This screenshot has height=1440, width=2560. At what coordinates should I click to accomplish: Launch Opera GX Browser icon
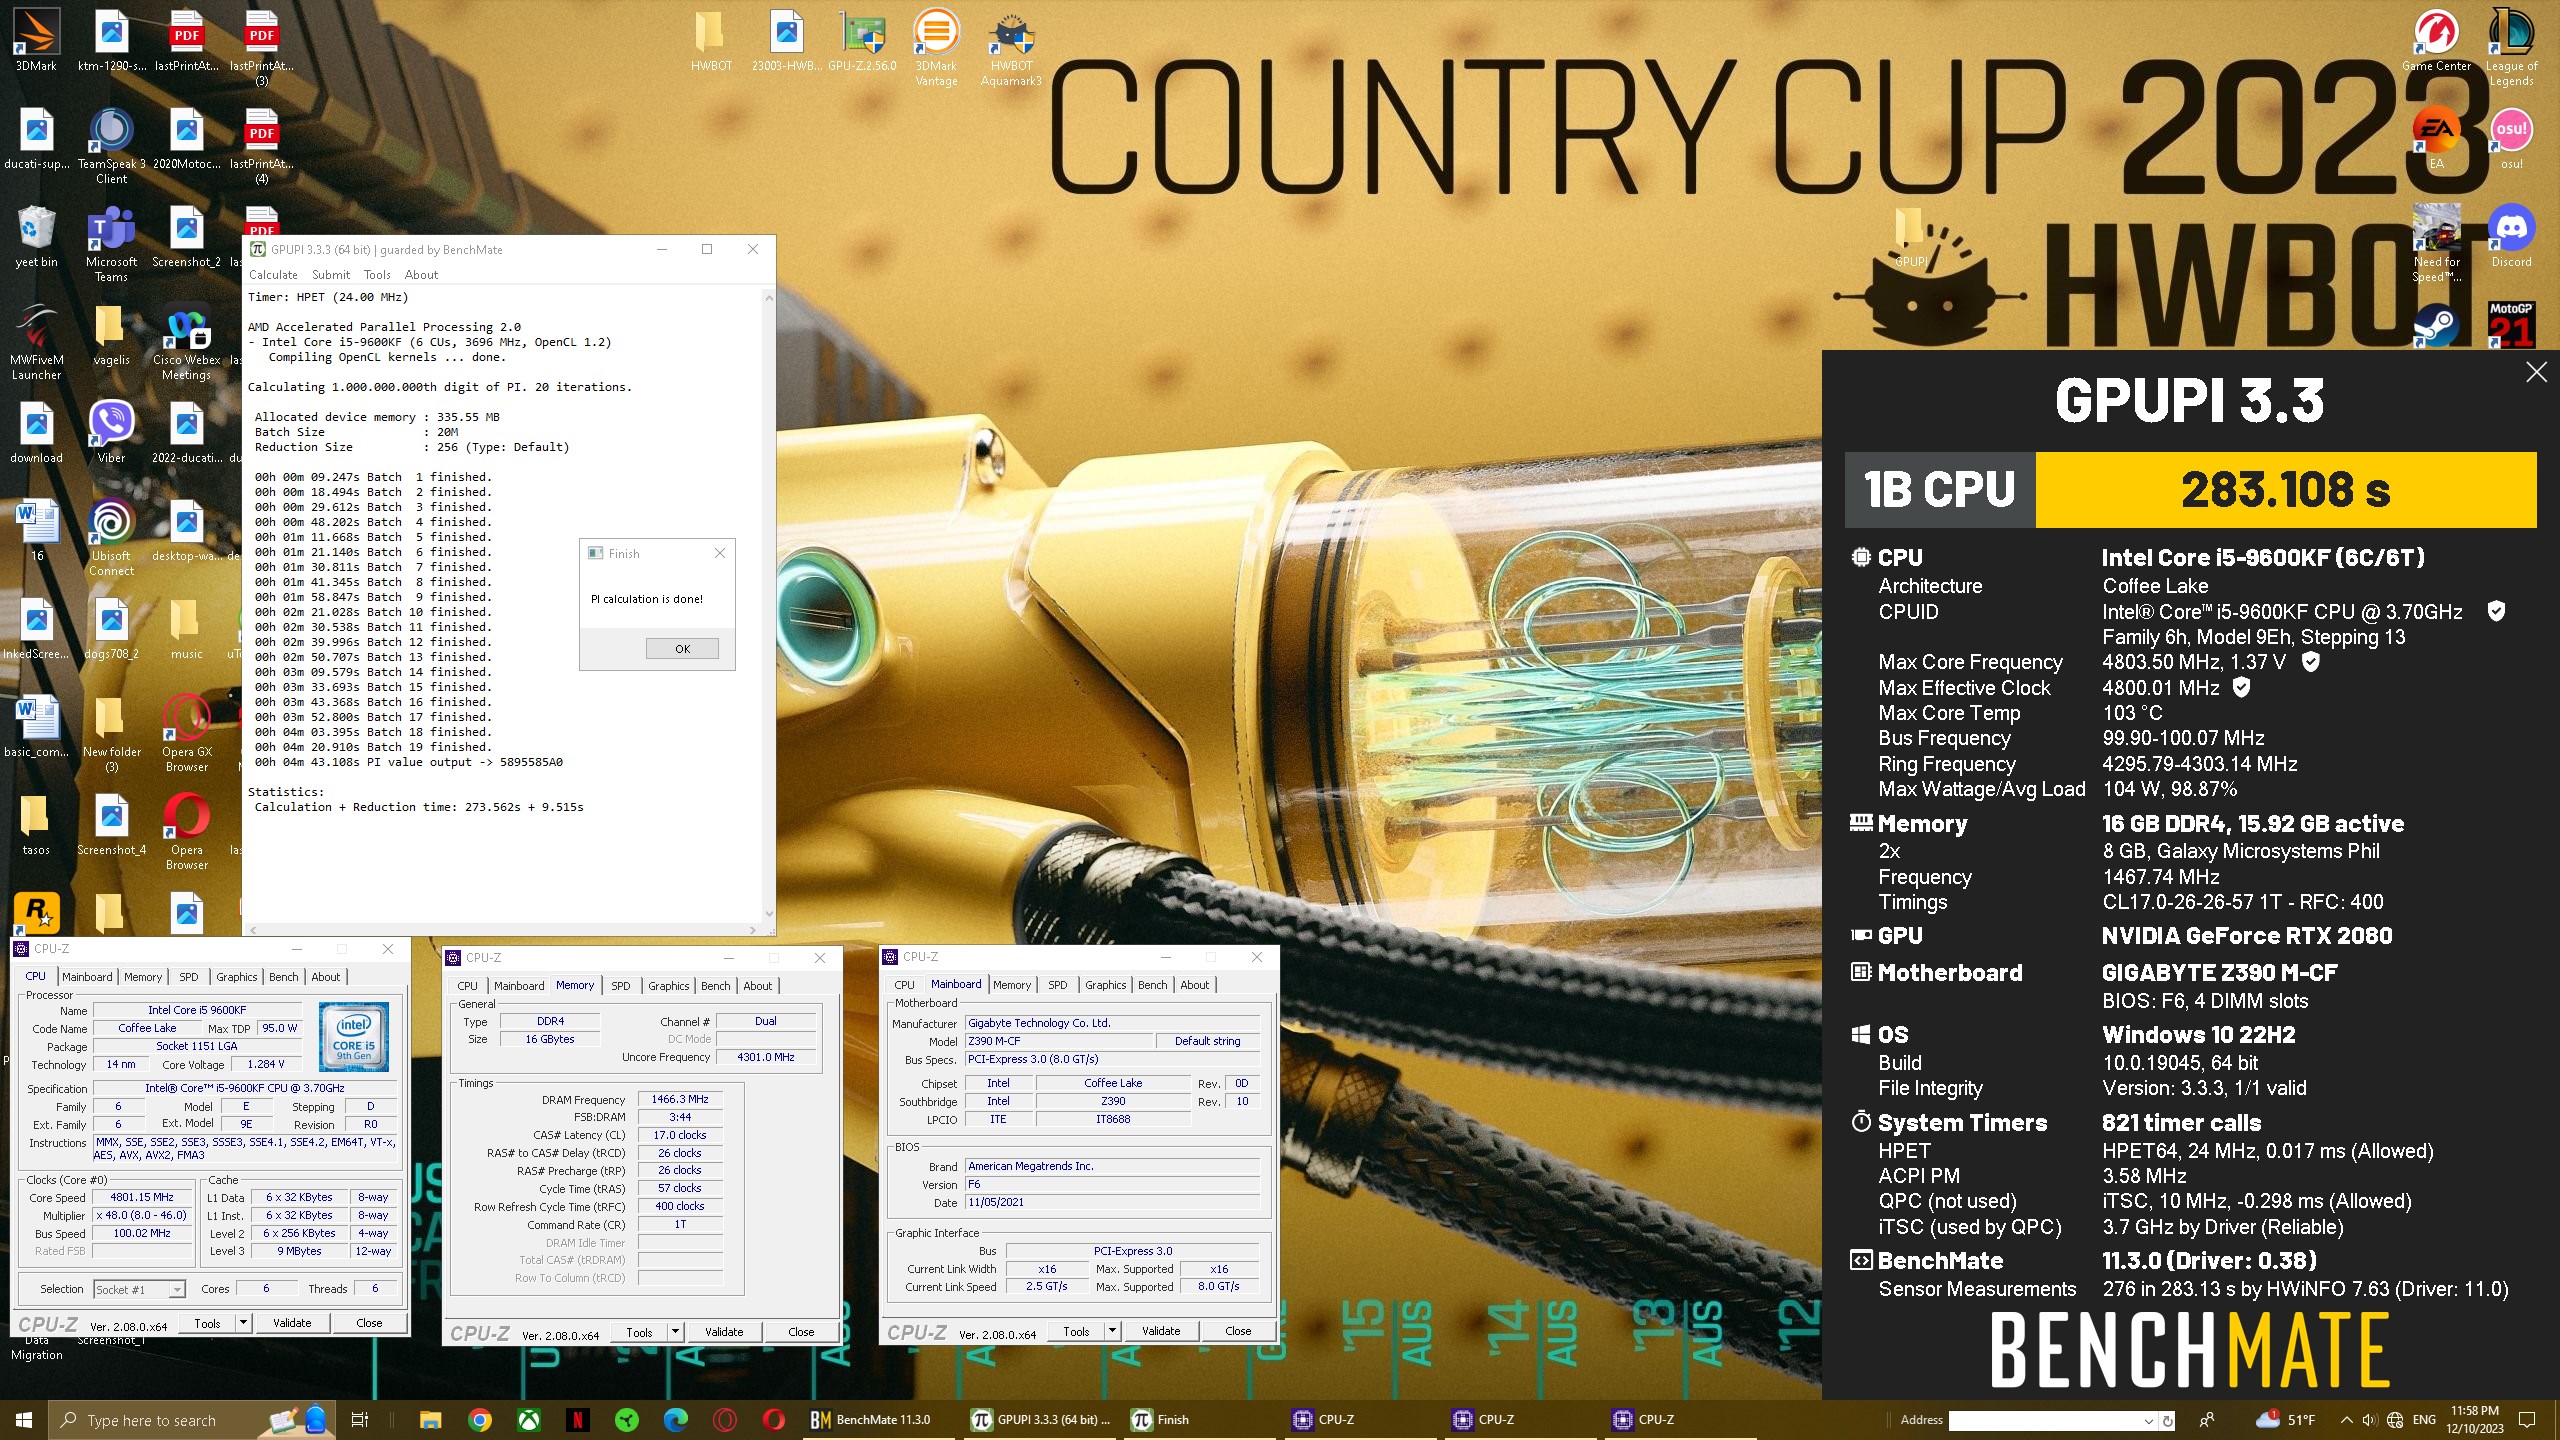[186, 734]
